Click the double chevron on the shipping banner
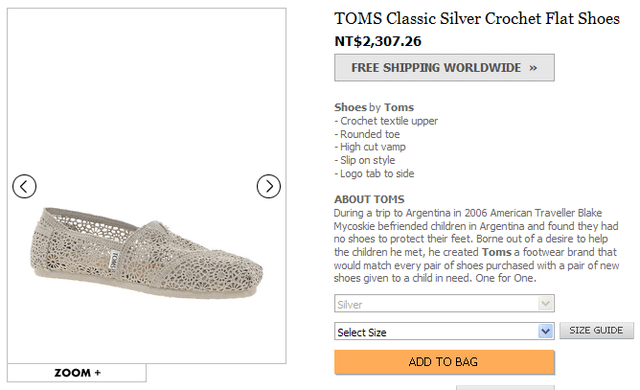The image size is (640, 390). point(533,68)
